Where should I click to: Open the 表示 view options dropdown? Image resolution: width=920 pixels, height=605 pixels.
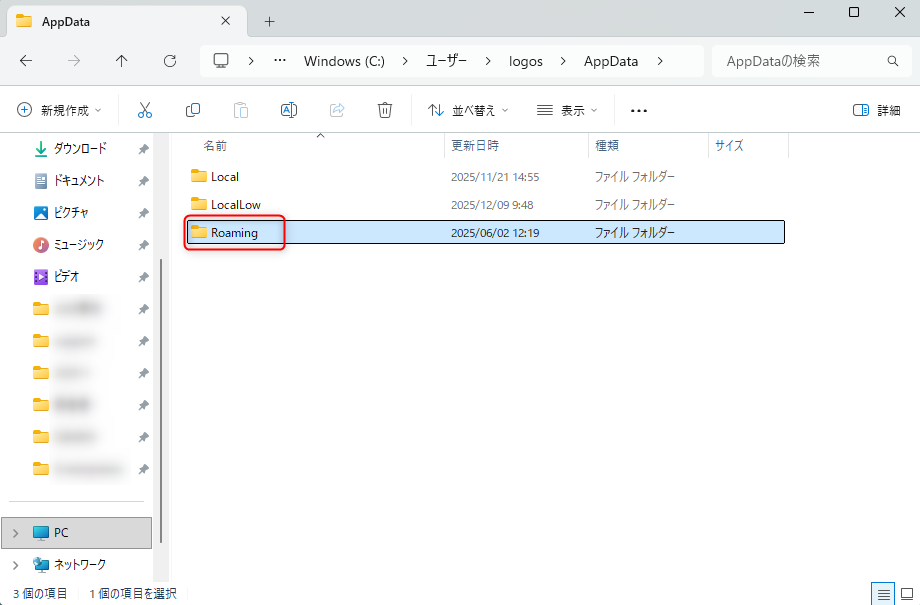566,110
